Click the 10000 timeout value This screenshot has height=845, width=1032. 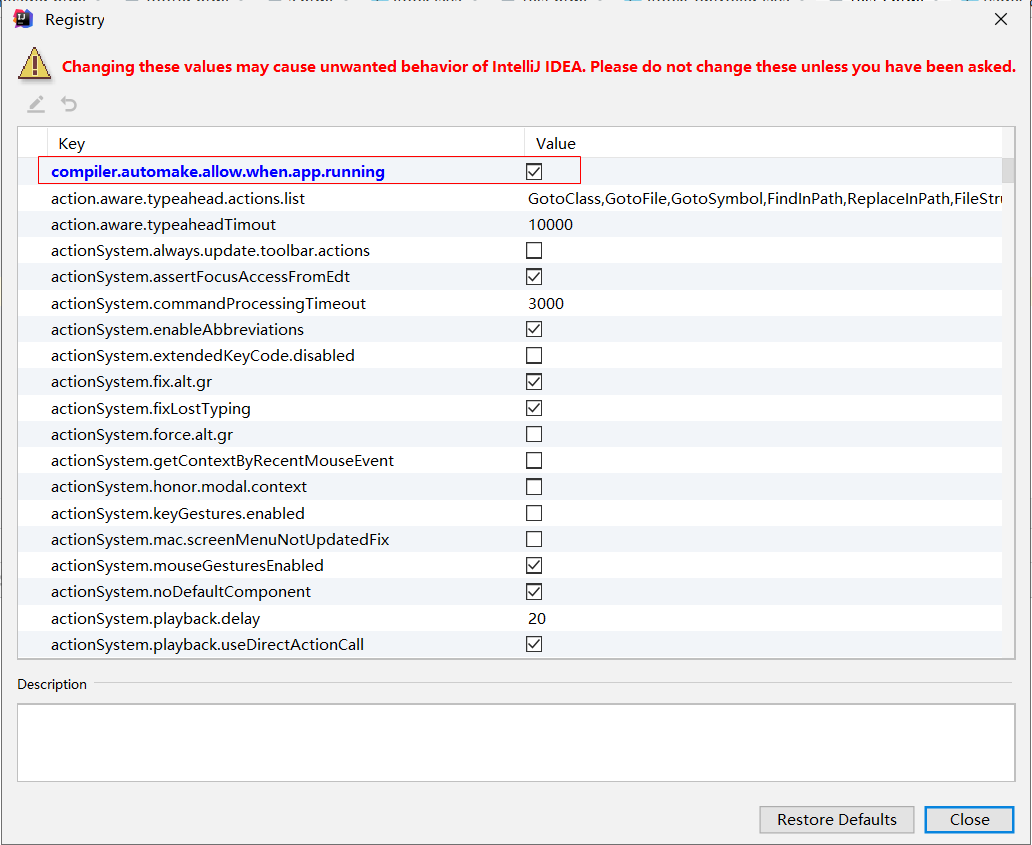tap(550, 224)
